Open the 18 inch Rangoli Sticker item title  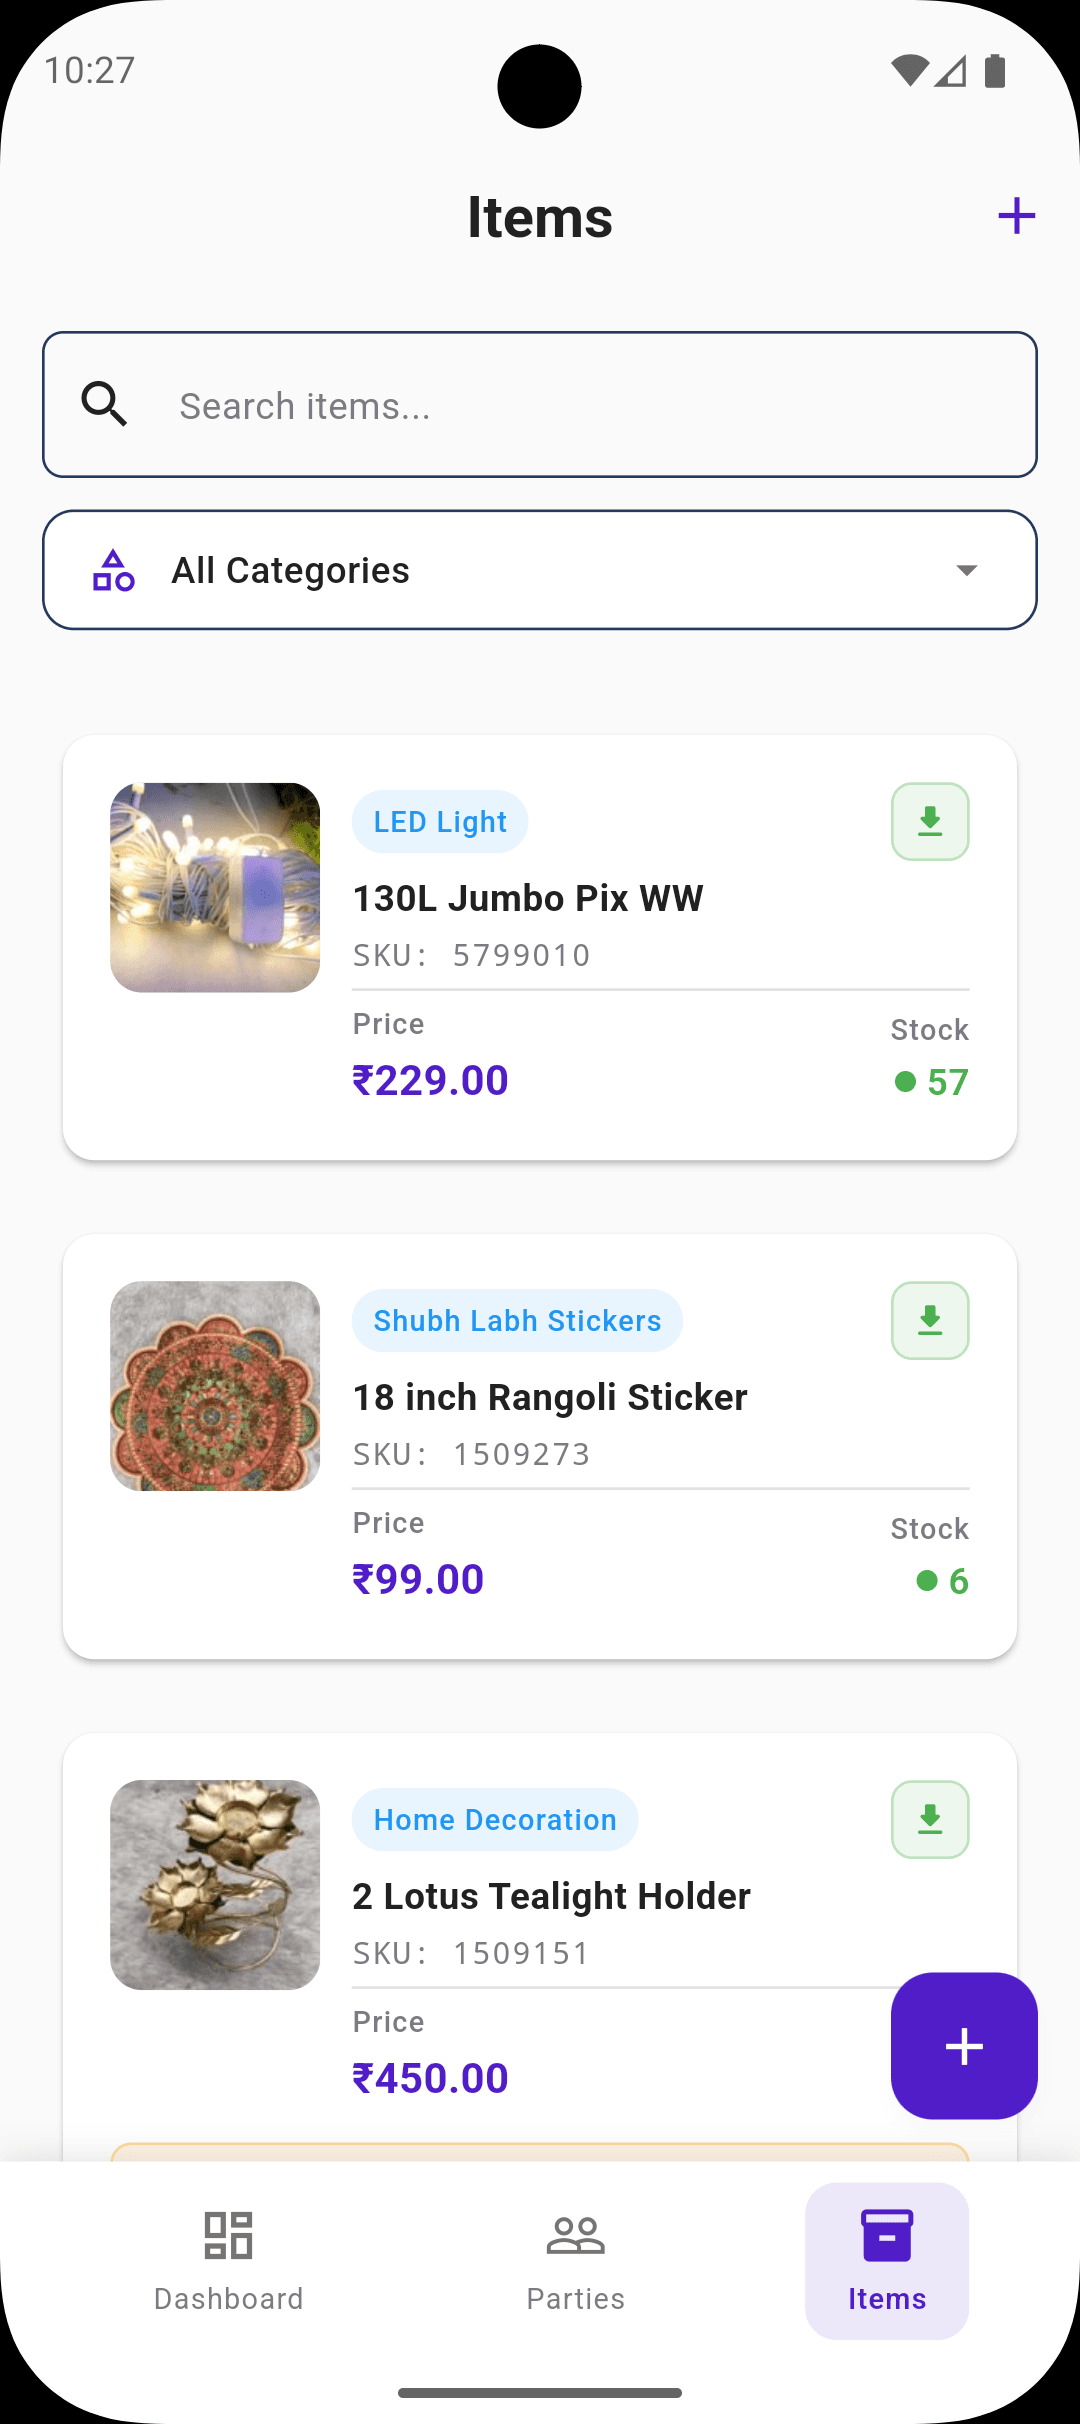(x=550, y=1397)
